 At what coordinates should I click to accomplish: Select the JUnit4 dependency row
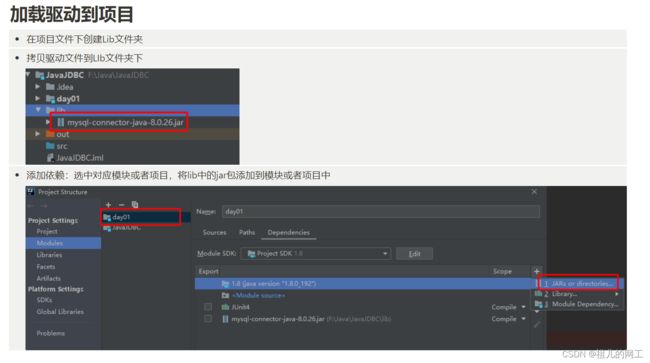[x=364, y=307]
